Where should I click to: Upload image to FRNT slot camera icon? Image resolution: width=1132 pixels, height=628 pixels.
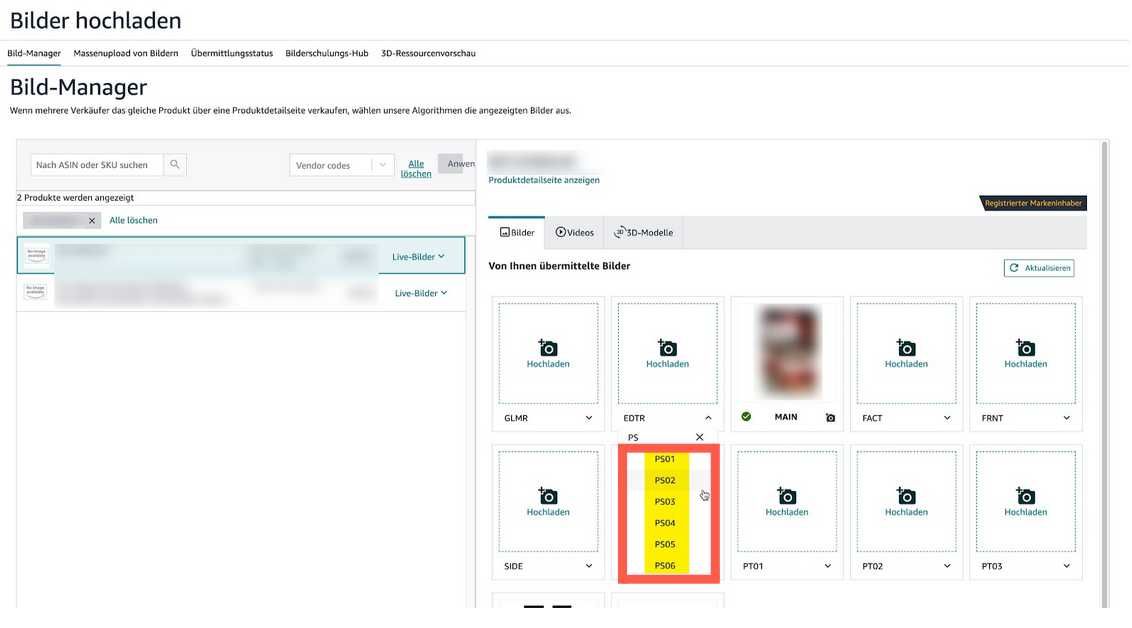pyautogui.click(x=1025, y=348)
